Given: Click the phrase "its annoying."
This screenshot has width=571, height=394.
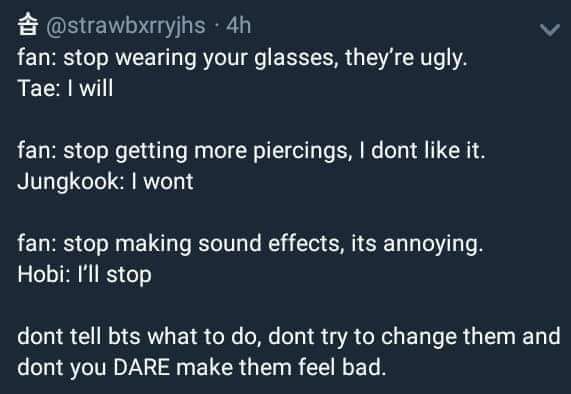Looking at the screenshot, I should tap(417, 244).
